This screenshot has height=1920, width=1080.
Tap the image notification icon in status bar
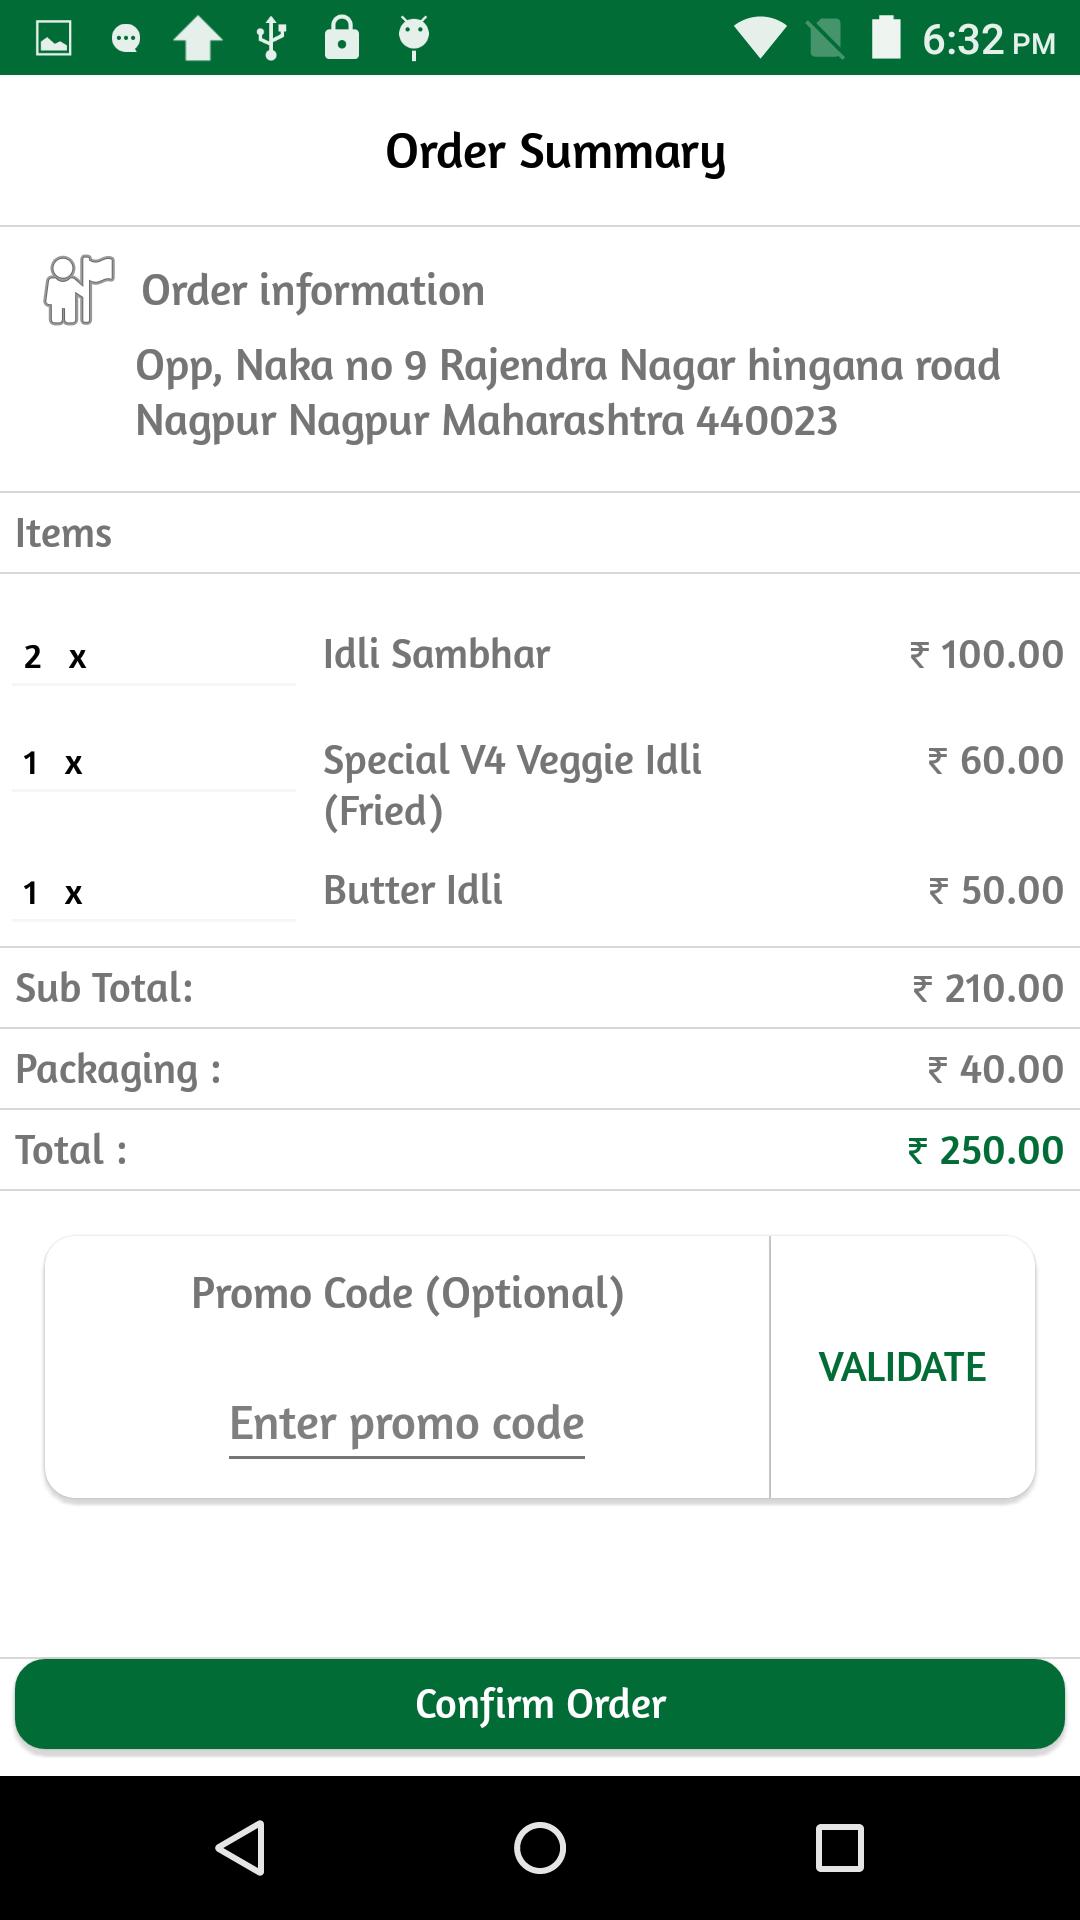(x=54, y=39)
